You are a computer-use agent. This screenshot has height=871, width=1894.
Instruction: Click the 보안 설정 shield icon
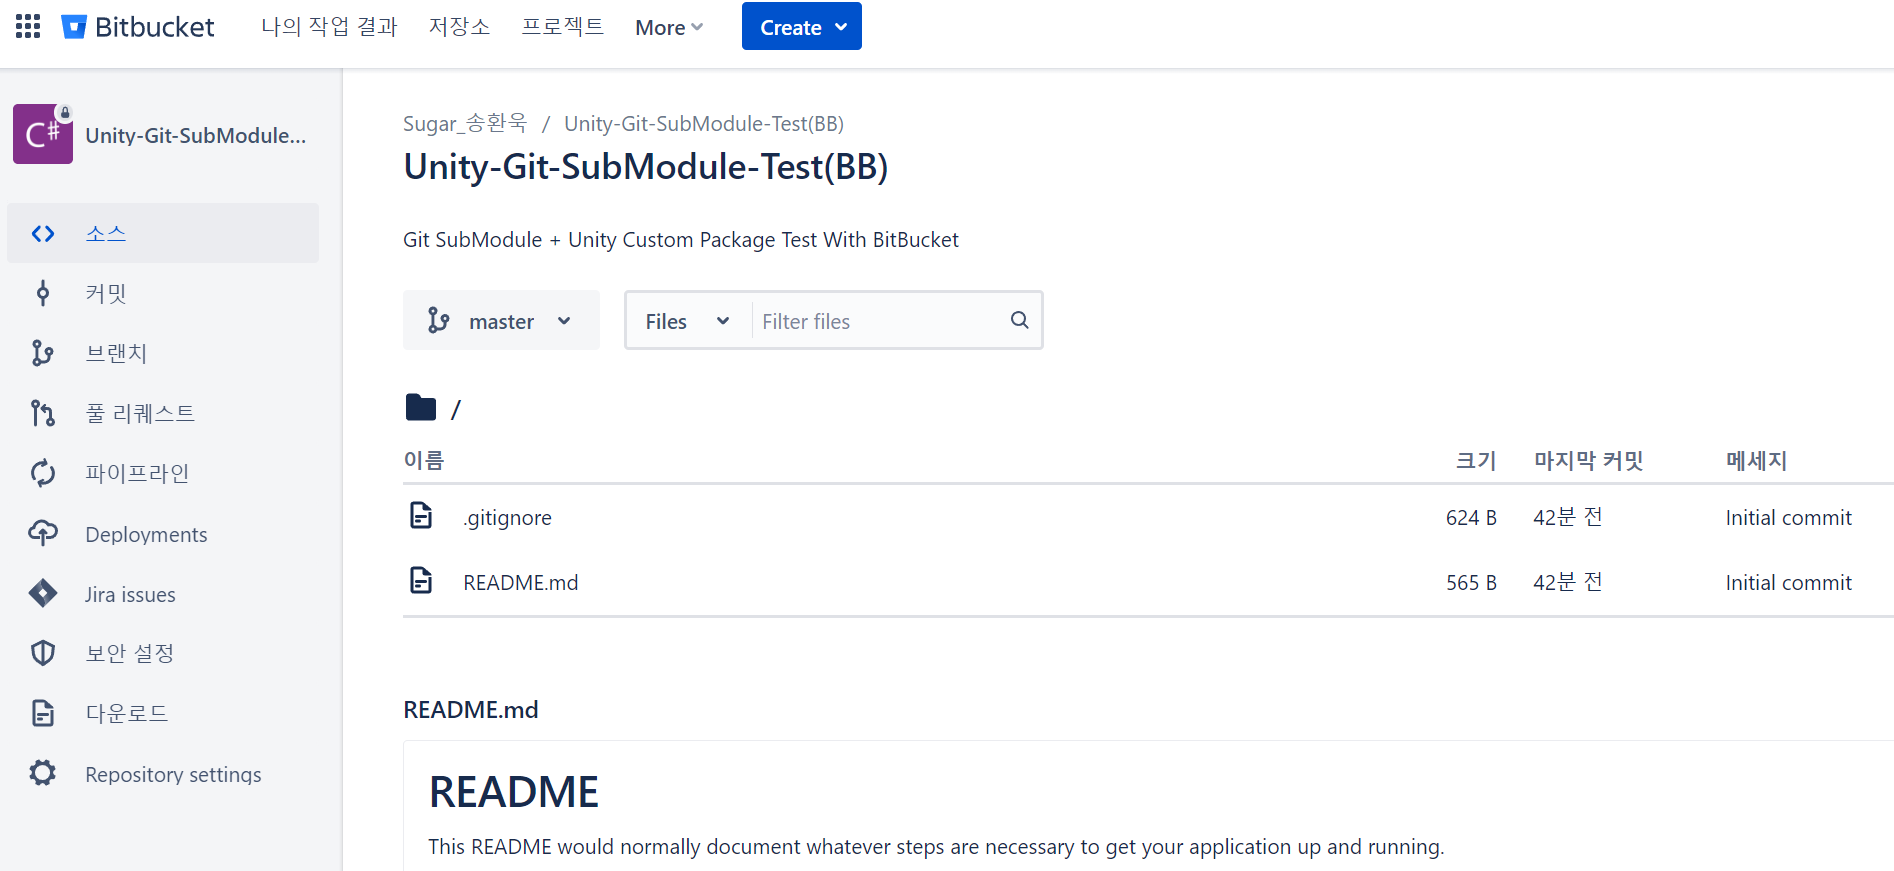(43, 653)
